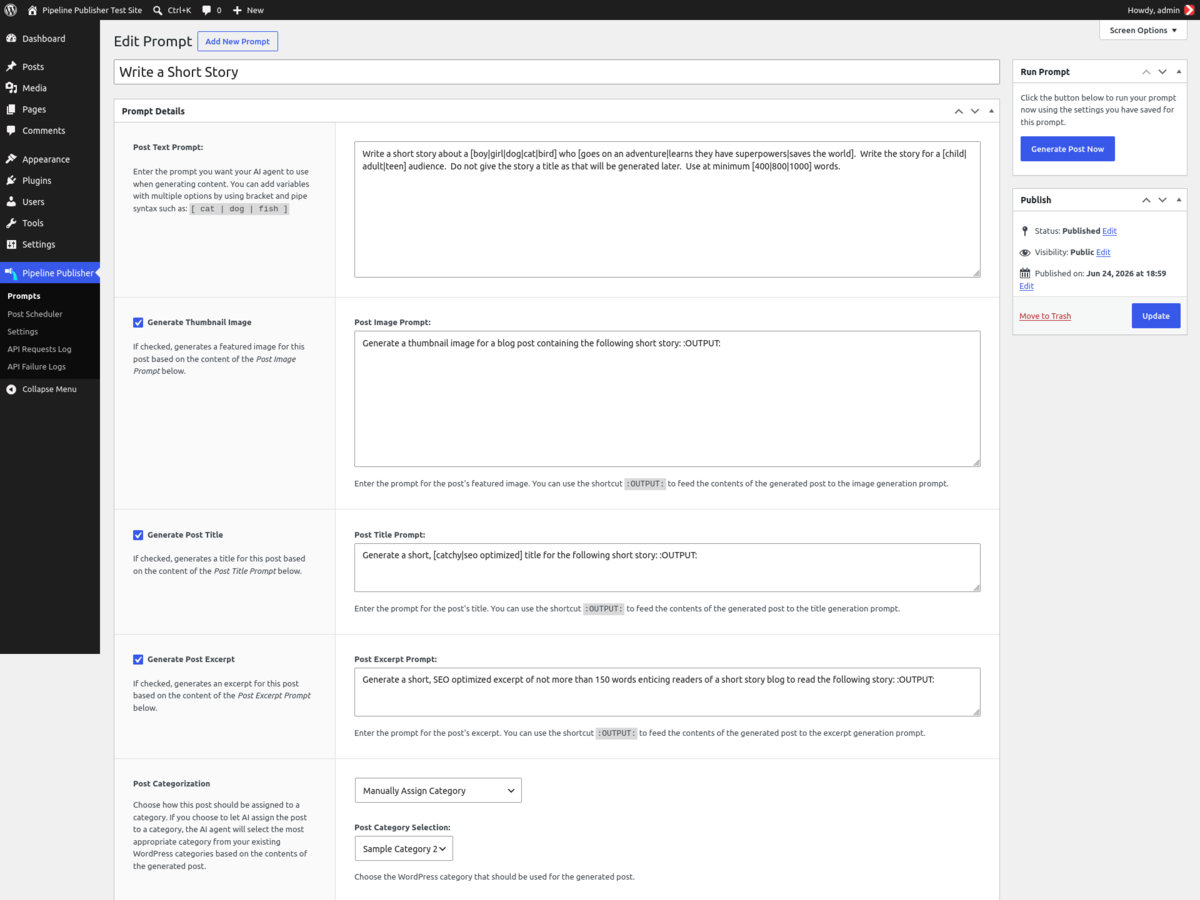Open the Manually Assign Category dropdown
The image size is (1200, 900).
click(438, 790)
